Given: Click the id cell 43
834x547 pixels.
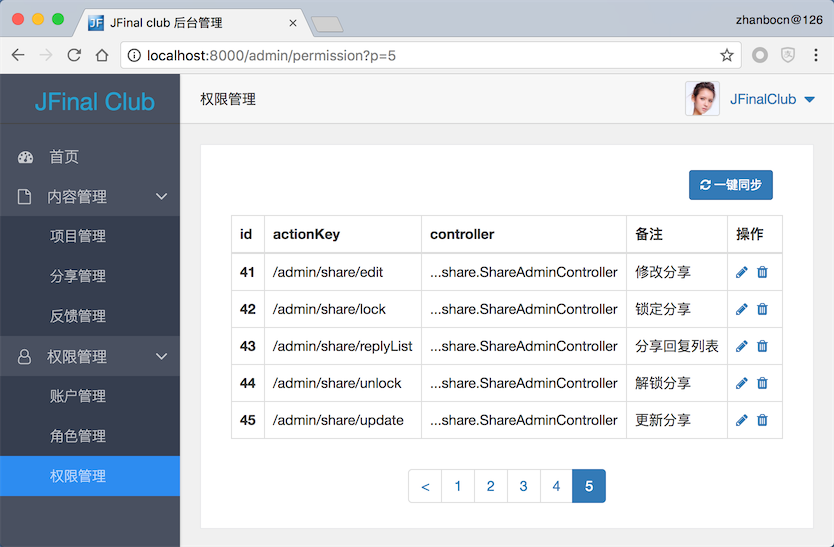Looking at the screenshot, I should 248,346.
